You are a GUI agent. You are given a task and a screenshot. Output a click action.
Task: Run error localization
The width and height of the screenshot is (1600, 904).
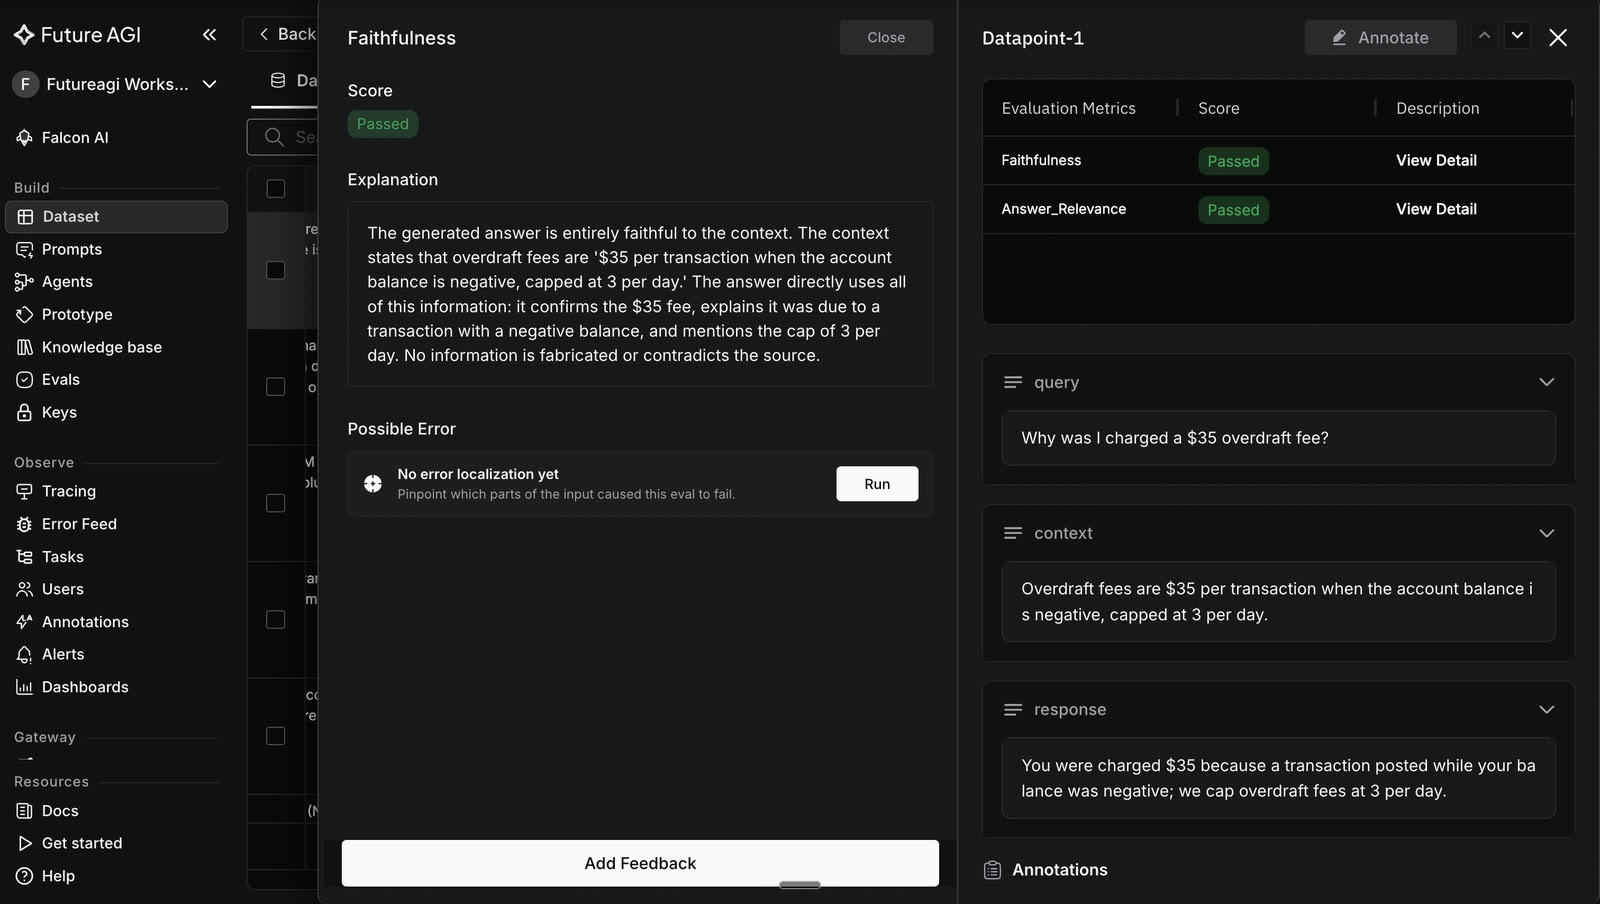(x=877, y=484)
